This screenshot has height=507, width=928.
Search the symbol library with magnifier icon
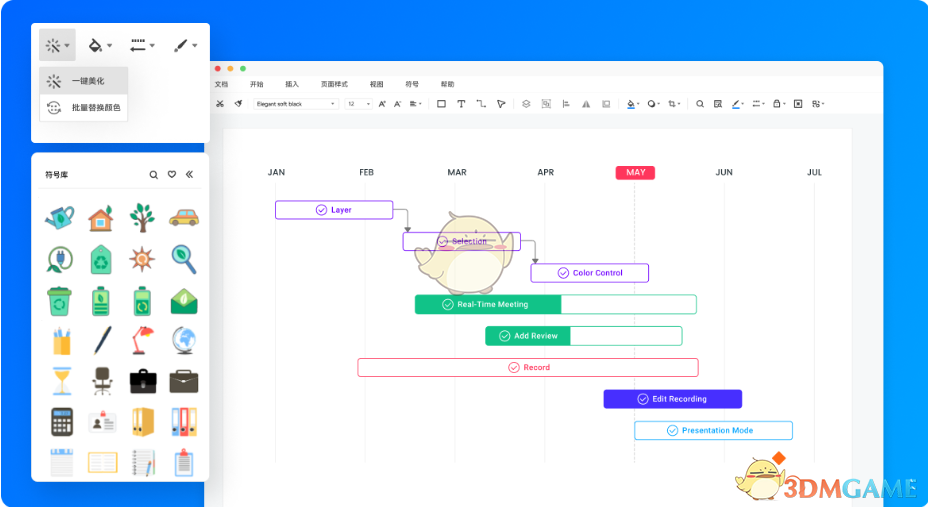point(154,175)
